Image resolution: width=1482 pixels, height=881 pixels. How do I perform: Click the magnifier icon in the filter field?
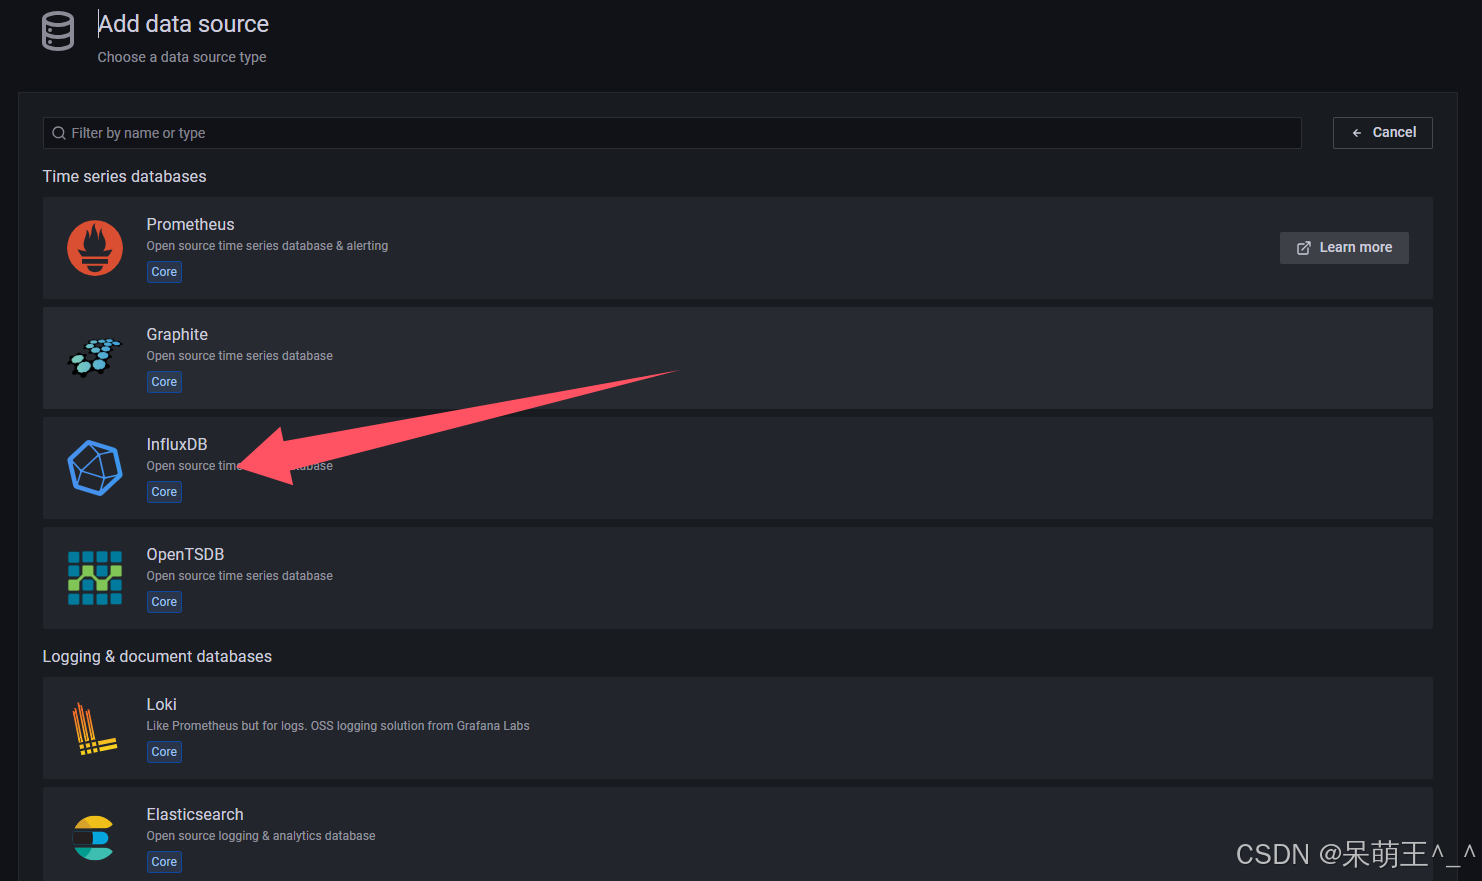tap(61, 132)
